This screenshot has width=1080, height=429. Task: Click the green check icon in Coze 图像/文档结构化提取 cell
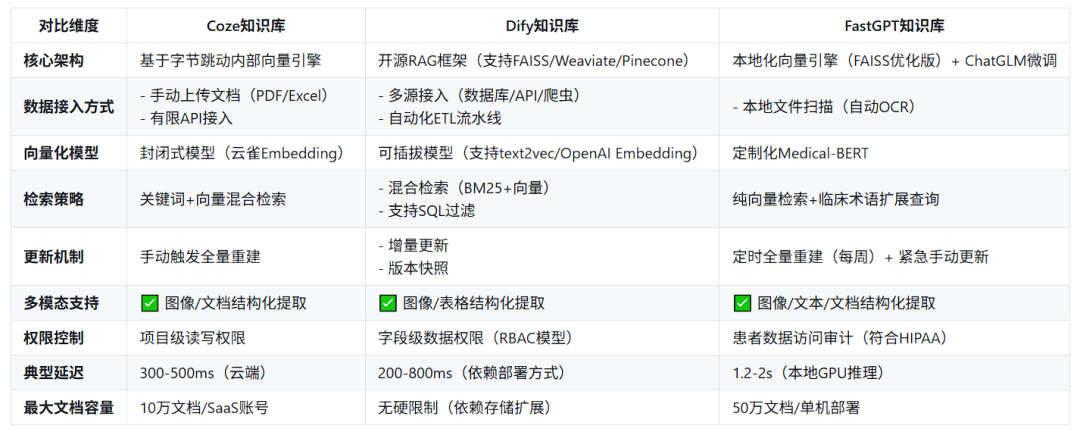pyautogui.click(x=148, y=303)
